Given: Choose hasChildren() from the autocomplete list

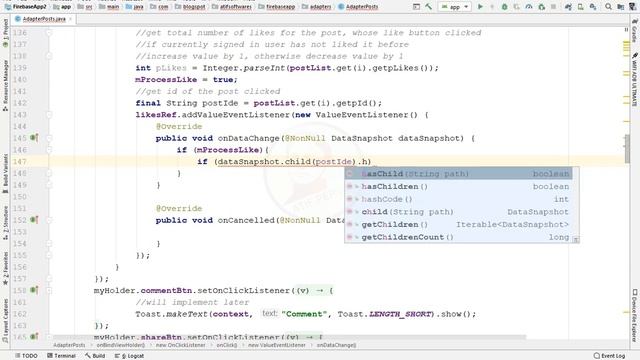Looking at the screenshot, I should coord(459,187).
